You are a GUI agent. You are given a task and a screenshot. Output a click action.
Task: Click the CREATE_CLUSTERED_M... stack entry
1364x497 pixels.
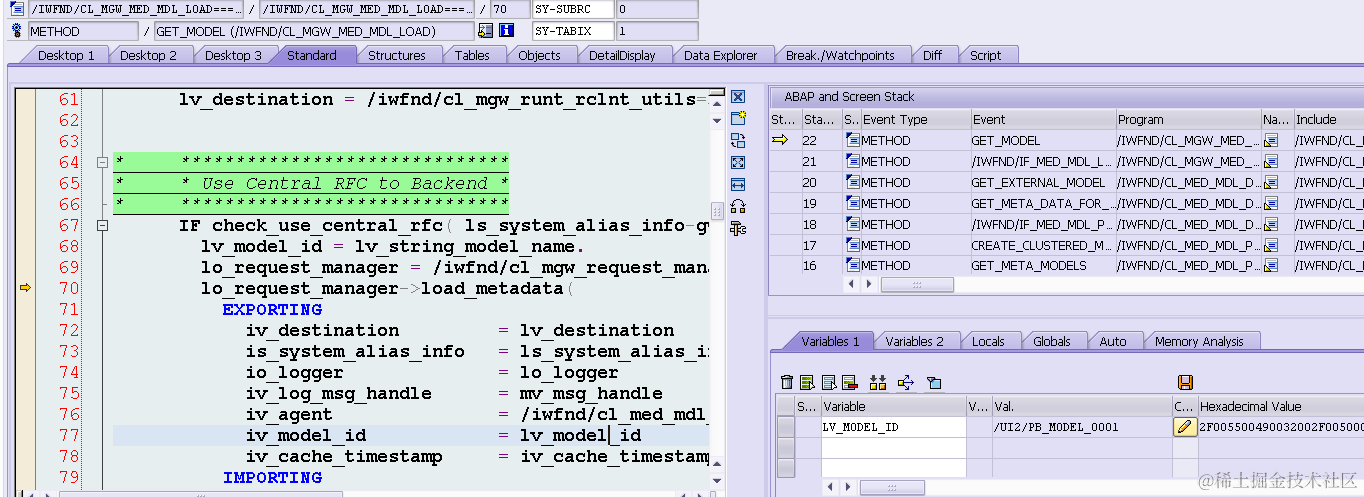click(x=1041, y=246)
